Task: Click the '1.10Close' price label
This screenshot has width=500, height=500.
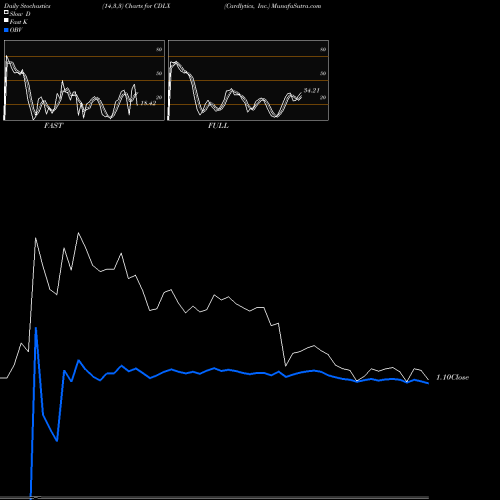Action: [x=452, y=377]
